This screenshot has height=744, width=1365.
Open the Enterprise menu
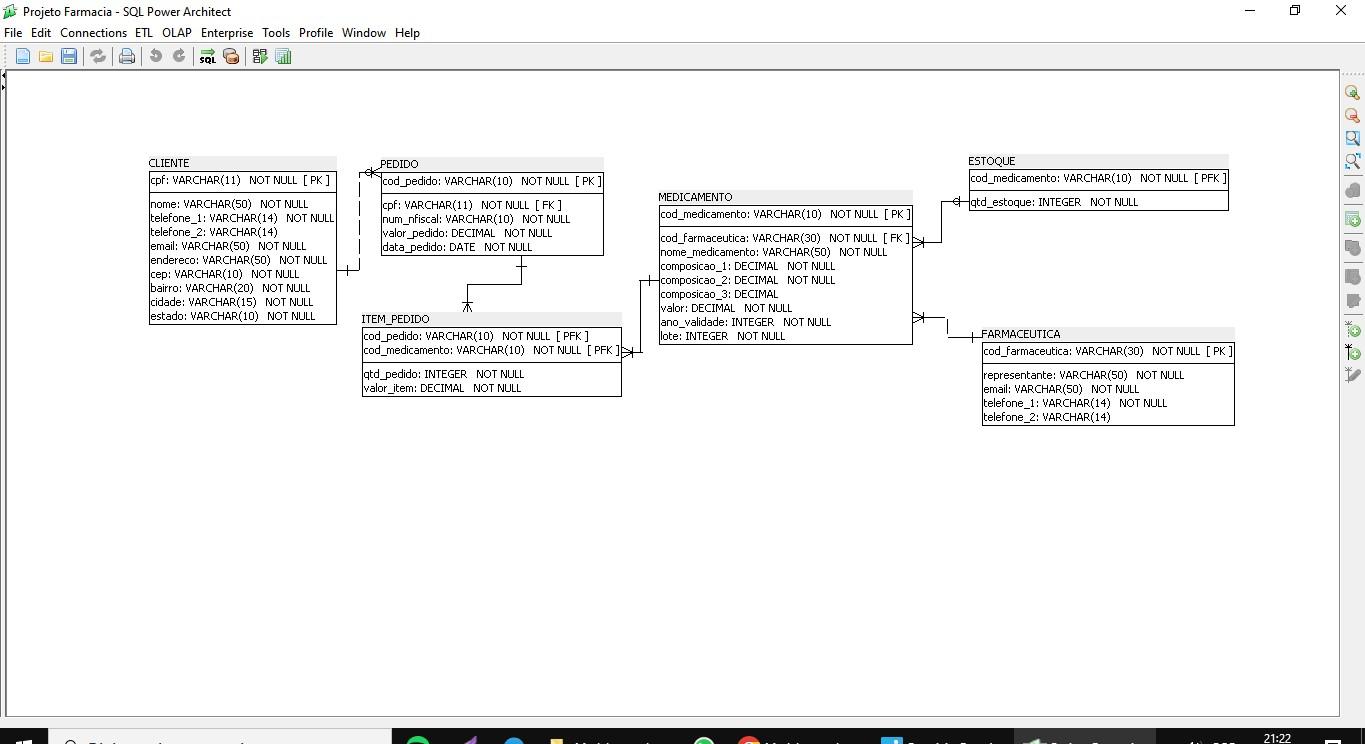[x=227, y=33]
